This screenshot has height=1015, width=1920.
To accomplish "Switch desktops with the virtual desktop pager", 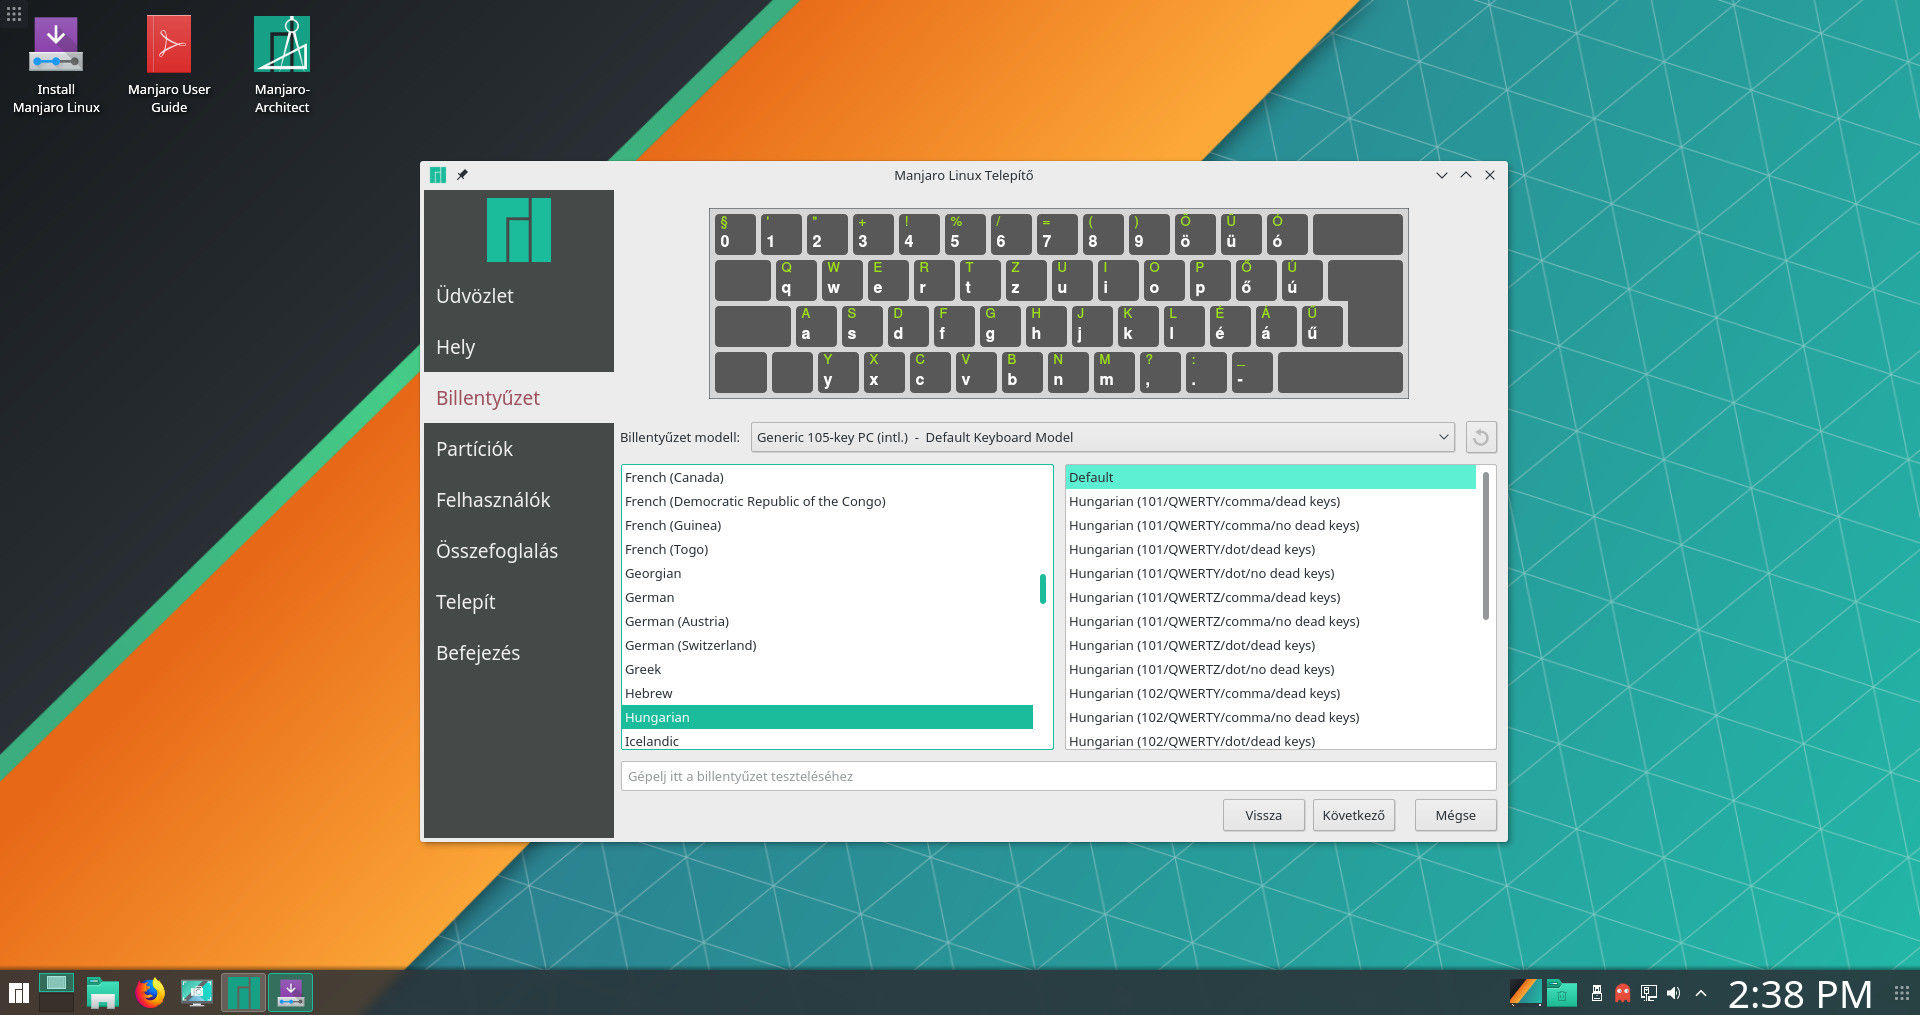I will pos(56,993).
